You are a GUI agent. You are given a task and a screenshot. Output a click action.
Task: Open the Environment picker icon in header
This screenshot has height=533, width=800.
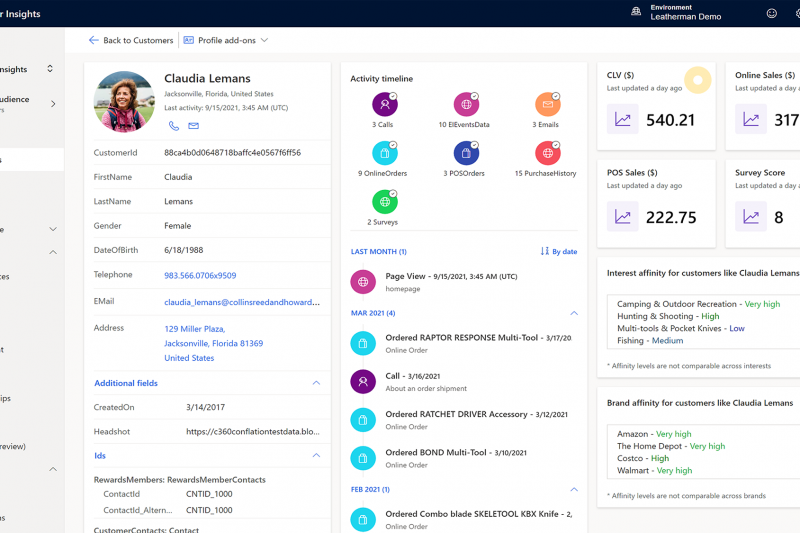636,12
